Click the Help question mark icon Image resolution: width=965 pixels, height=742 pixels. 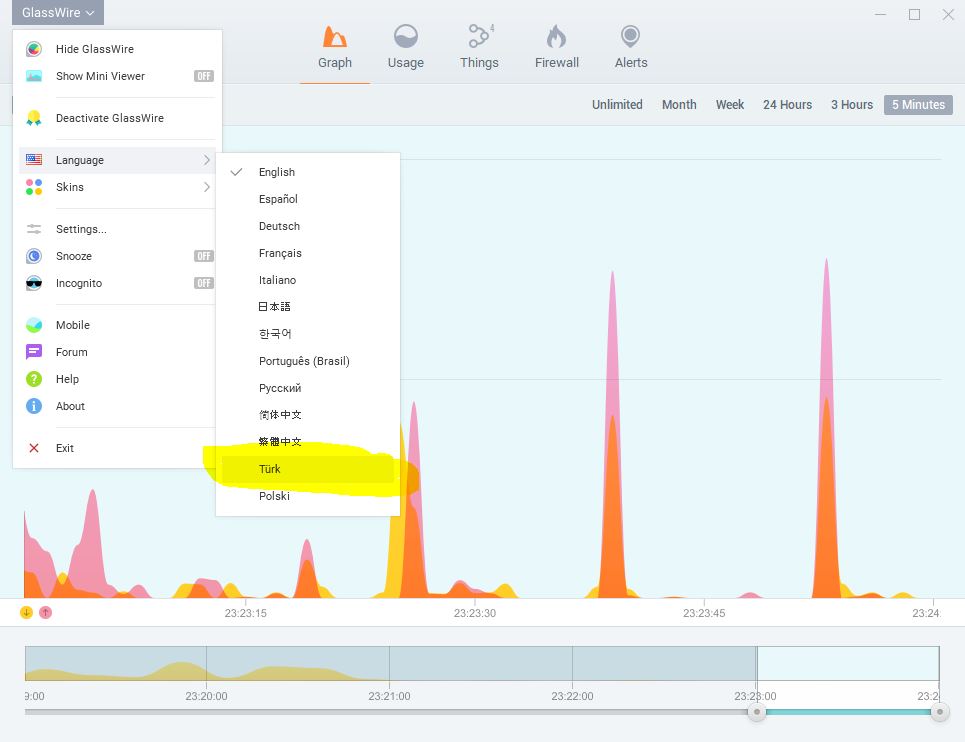pos(34,379)
